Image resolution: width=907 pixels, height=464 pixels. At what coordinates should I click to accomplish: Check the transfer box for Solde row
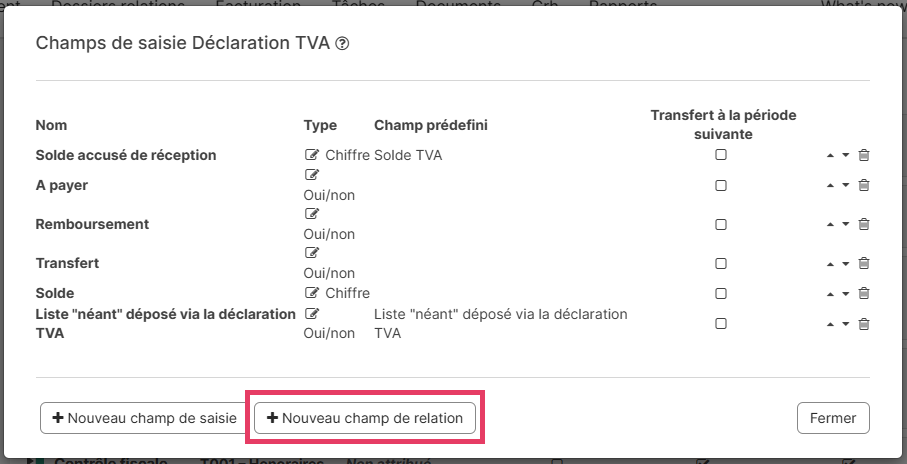[720, 293]
